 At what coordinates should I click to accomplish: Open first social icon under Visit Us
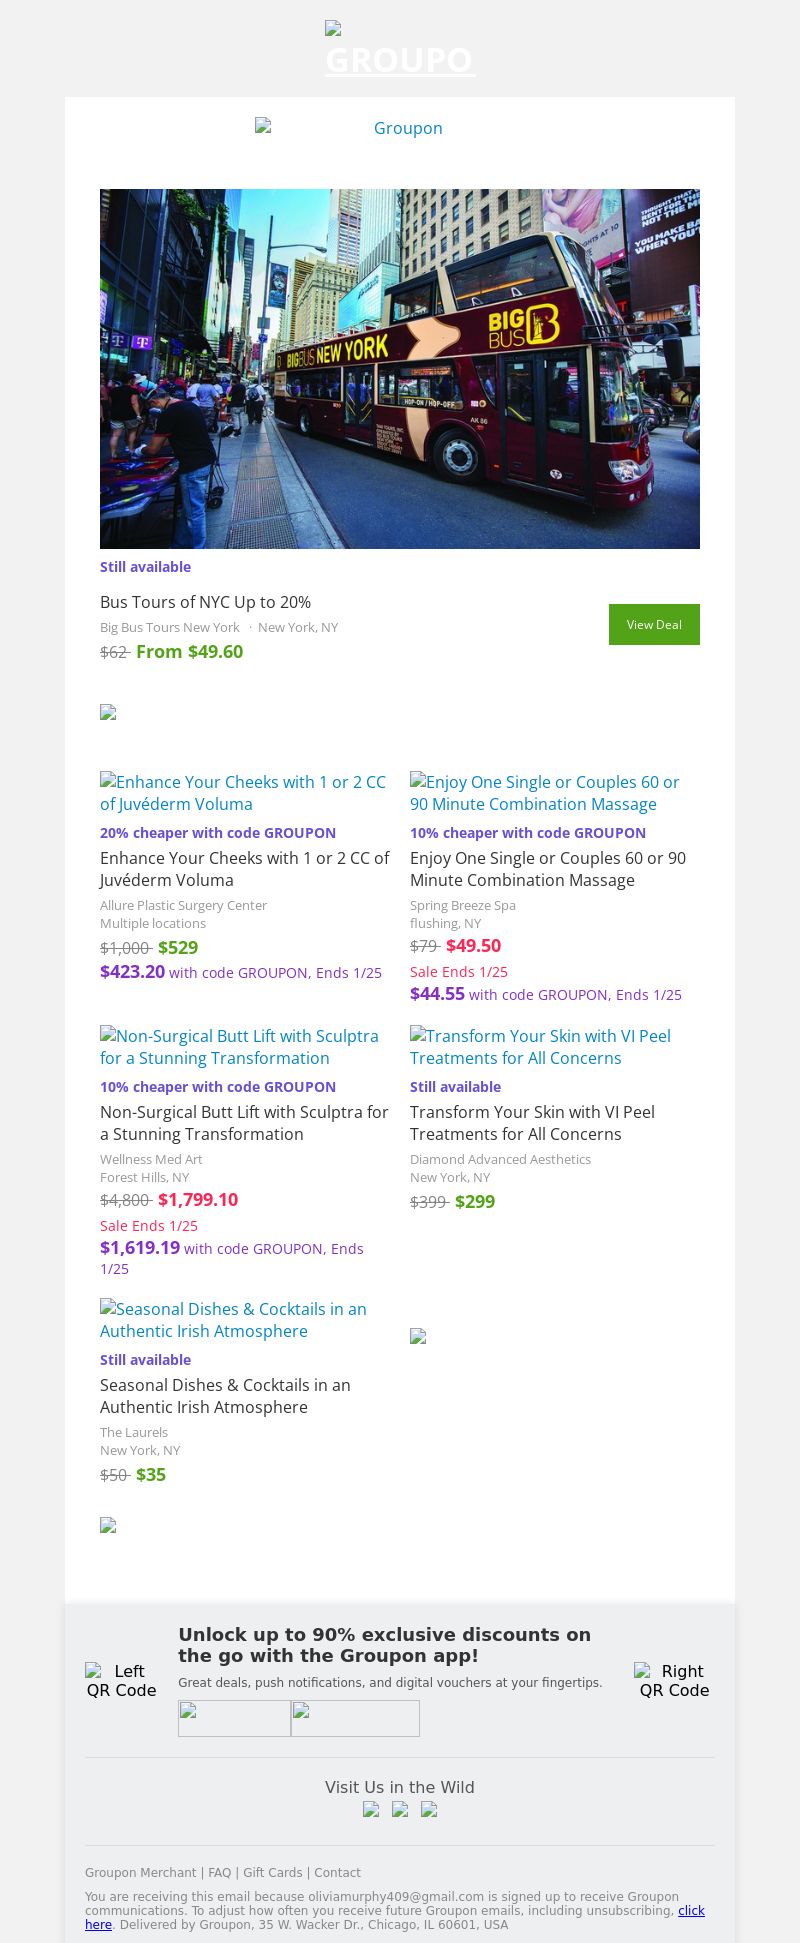(371, 1809)
